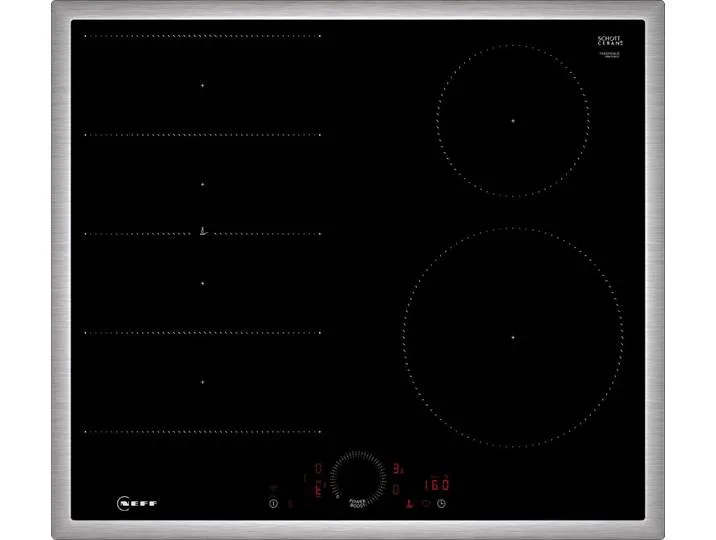
Task: Select the zone display showing E
Action: (319, 489)
